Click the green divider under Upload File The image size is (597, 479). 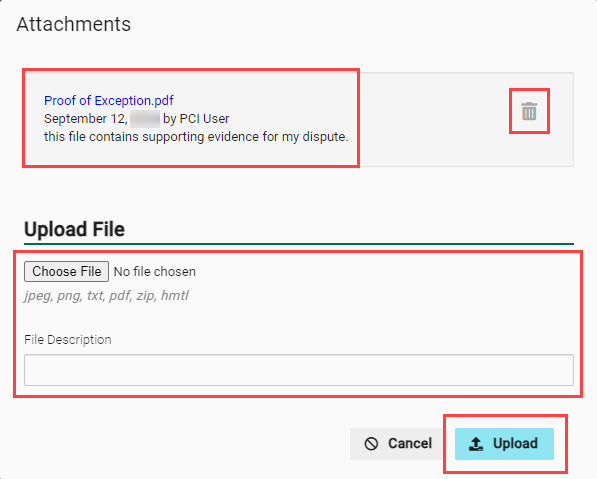click(299, 244)
